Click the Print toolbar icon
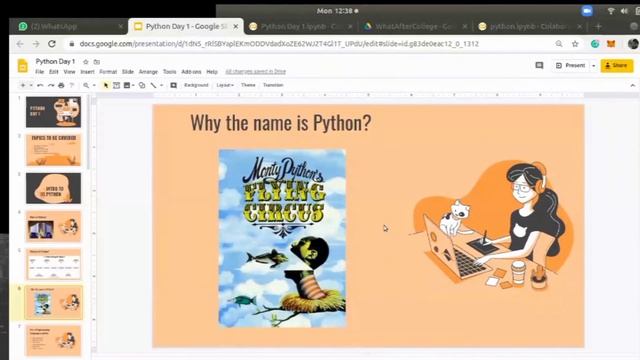This screenshot has width=640, height=360. coord(61,85)
